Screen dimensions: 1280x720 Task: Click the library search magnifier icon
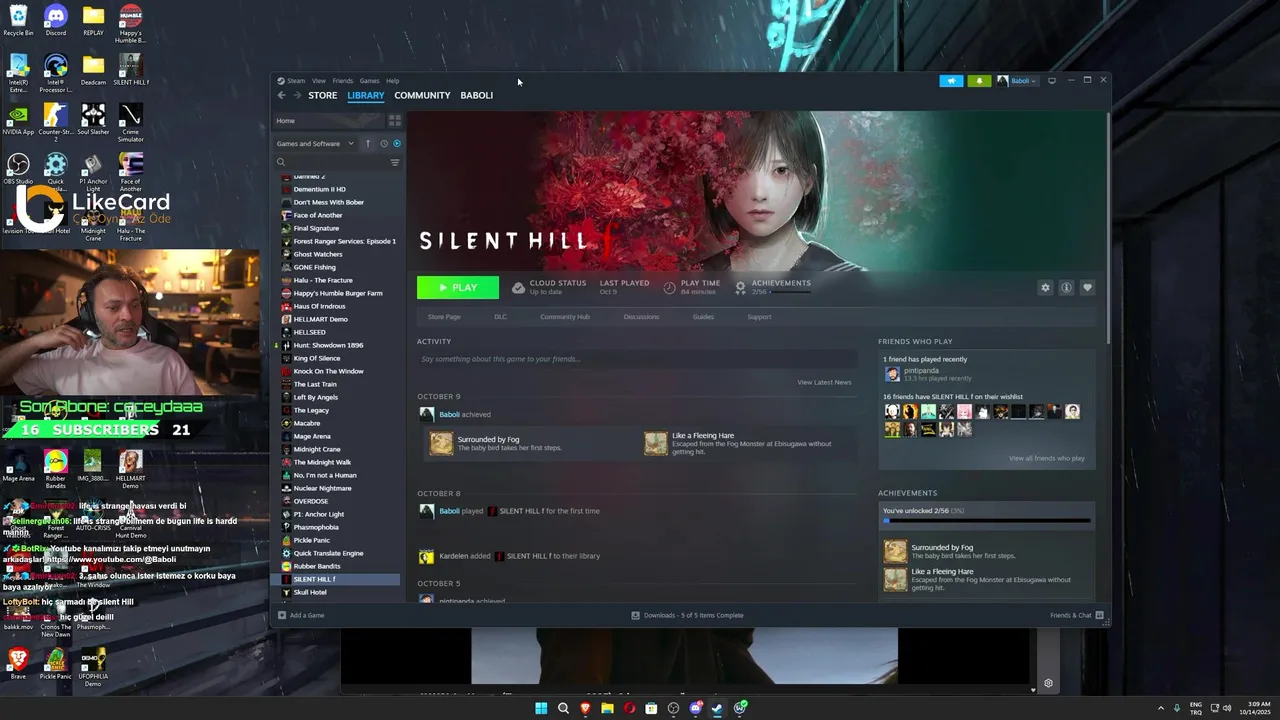[x=281, y=162]
